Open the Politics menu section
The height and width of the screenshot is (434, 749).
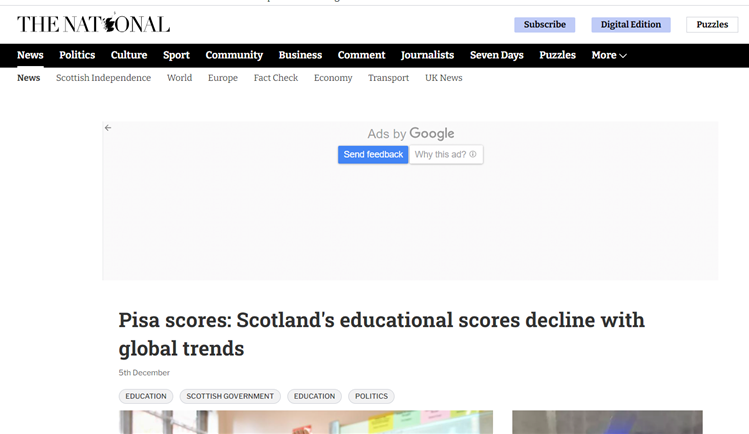click(x=77, y=55)
